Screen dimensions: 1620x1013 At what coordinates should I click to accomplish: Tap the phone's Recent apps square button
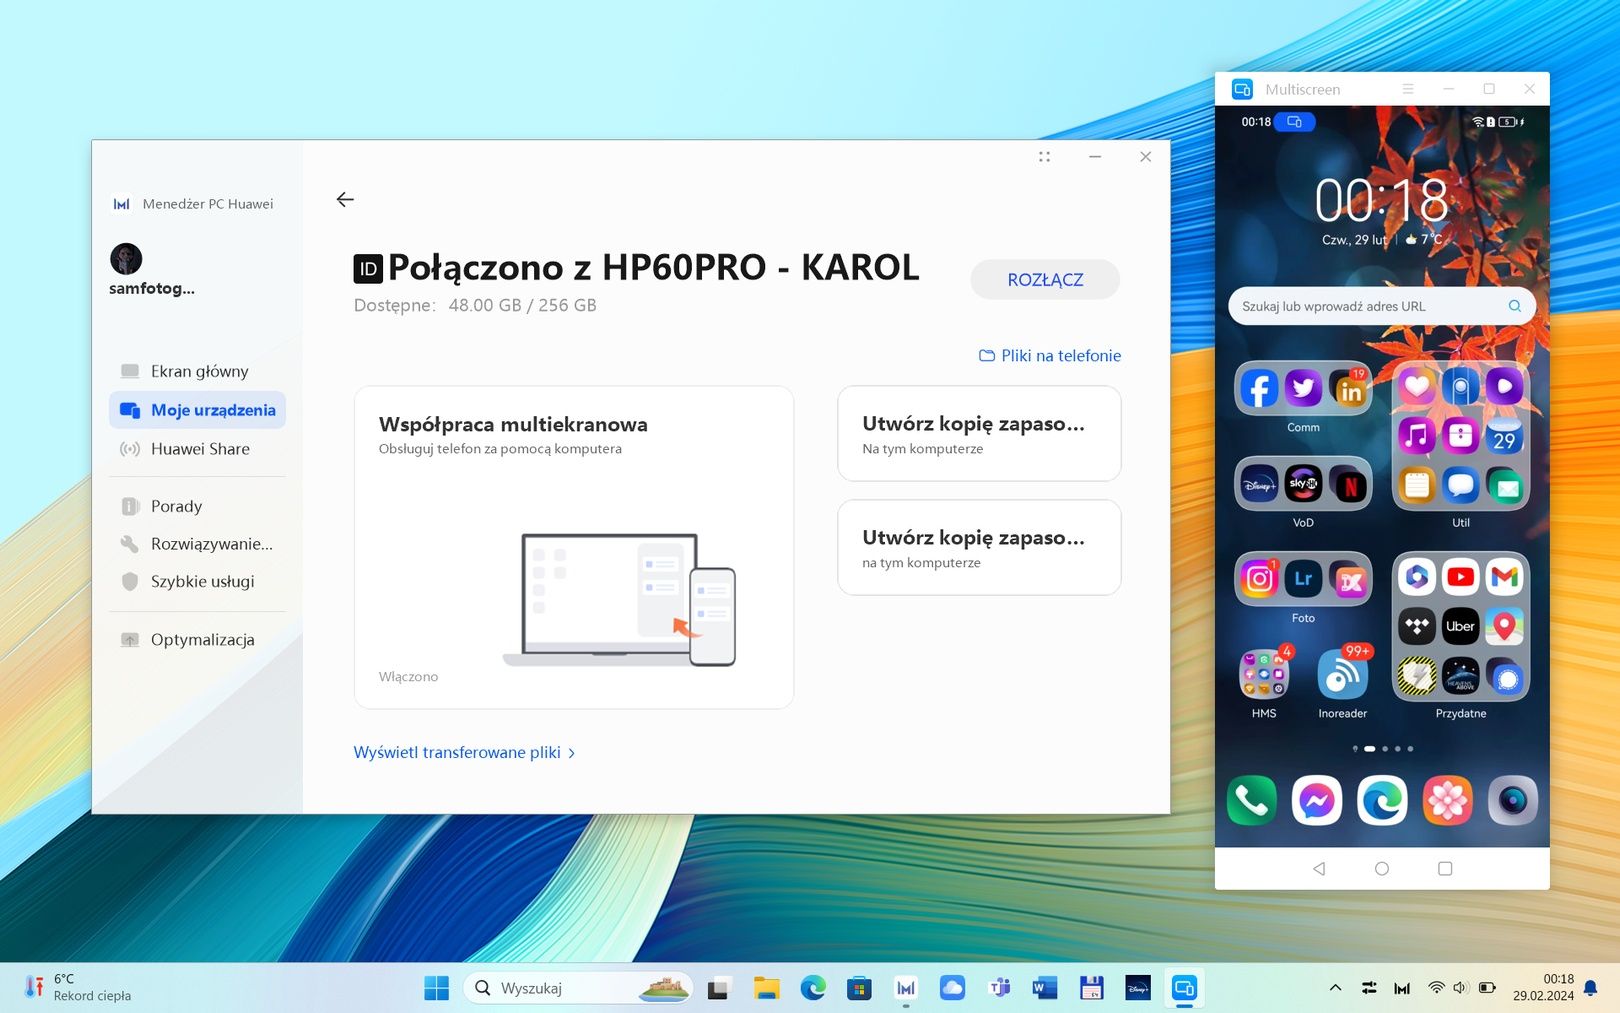1445,869
